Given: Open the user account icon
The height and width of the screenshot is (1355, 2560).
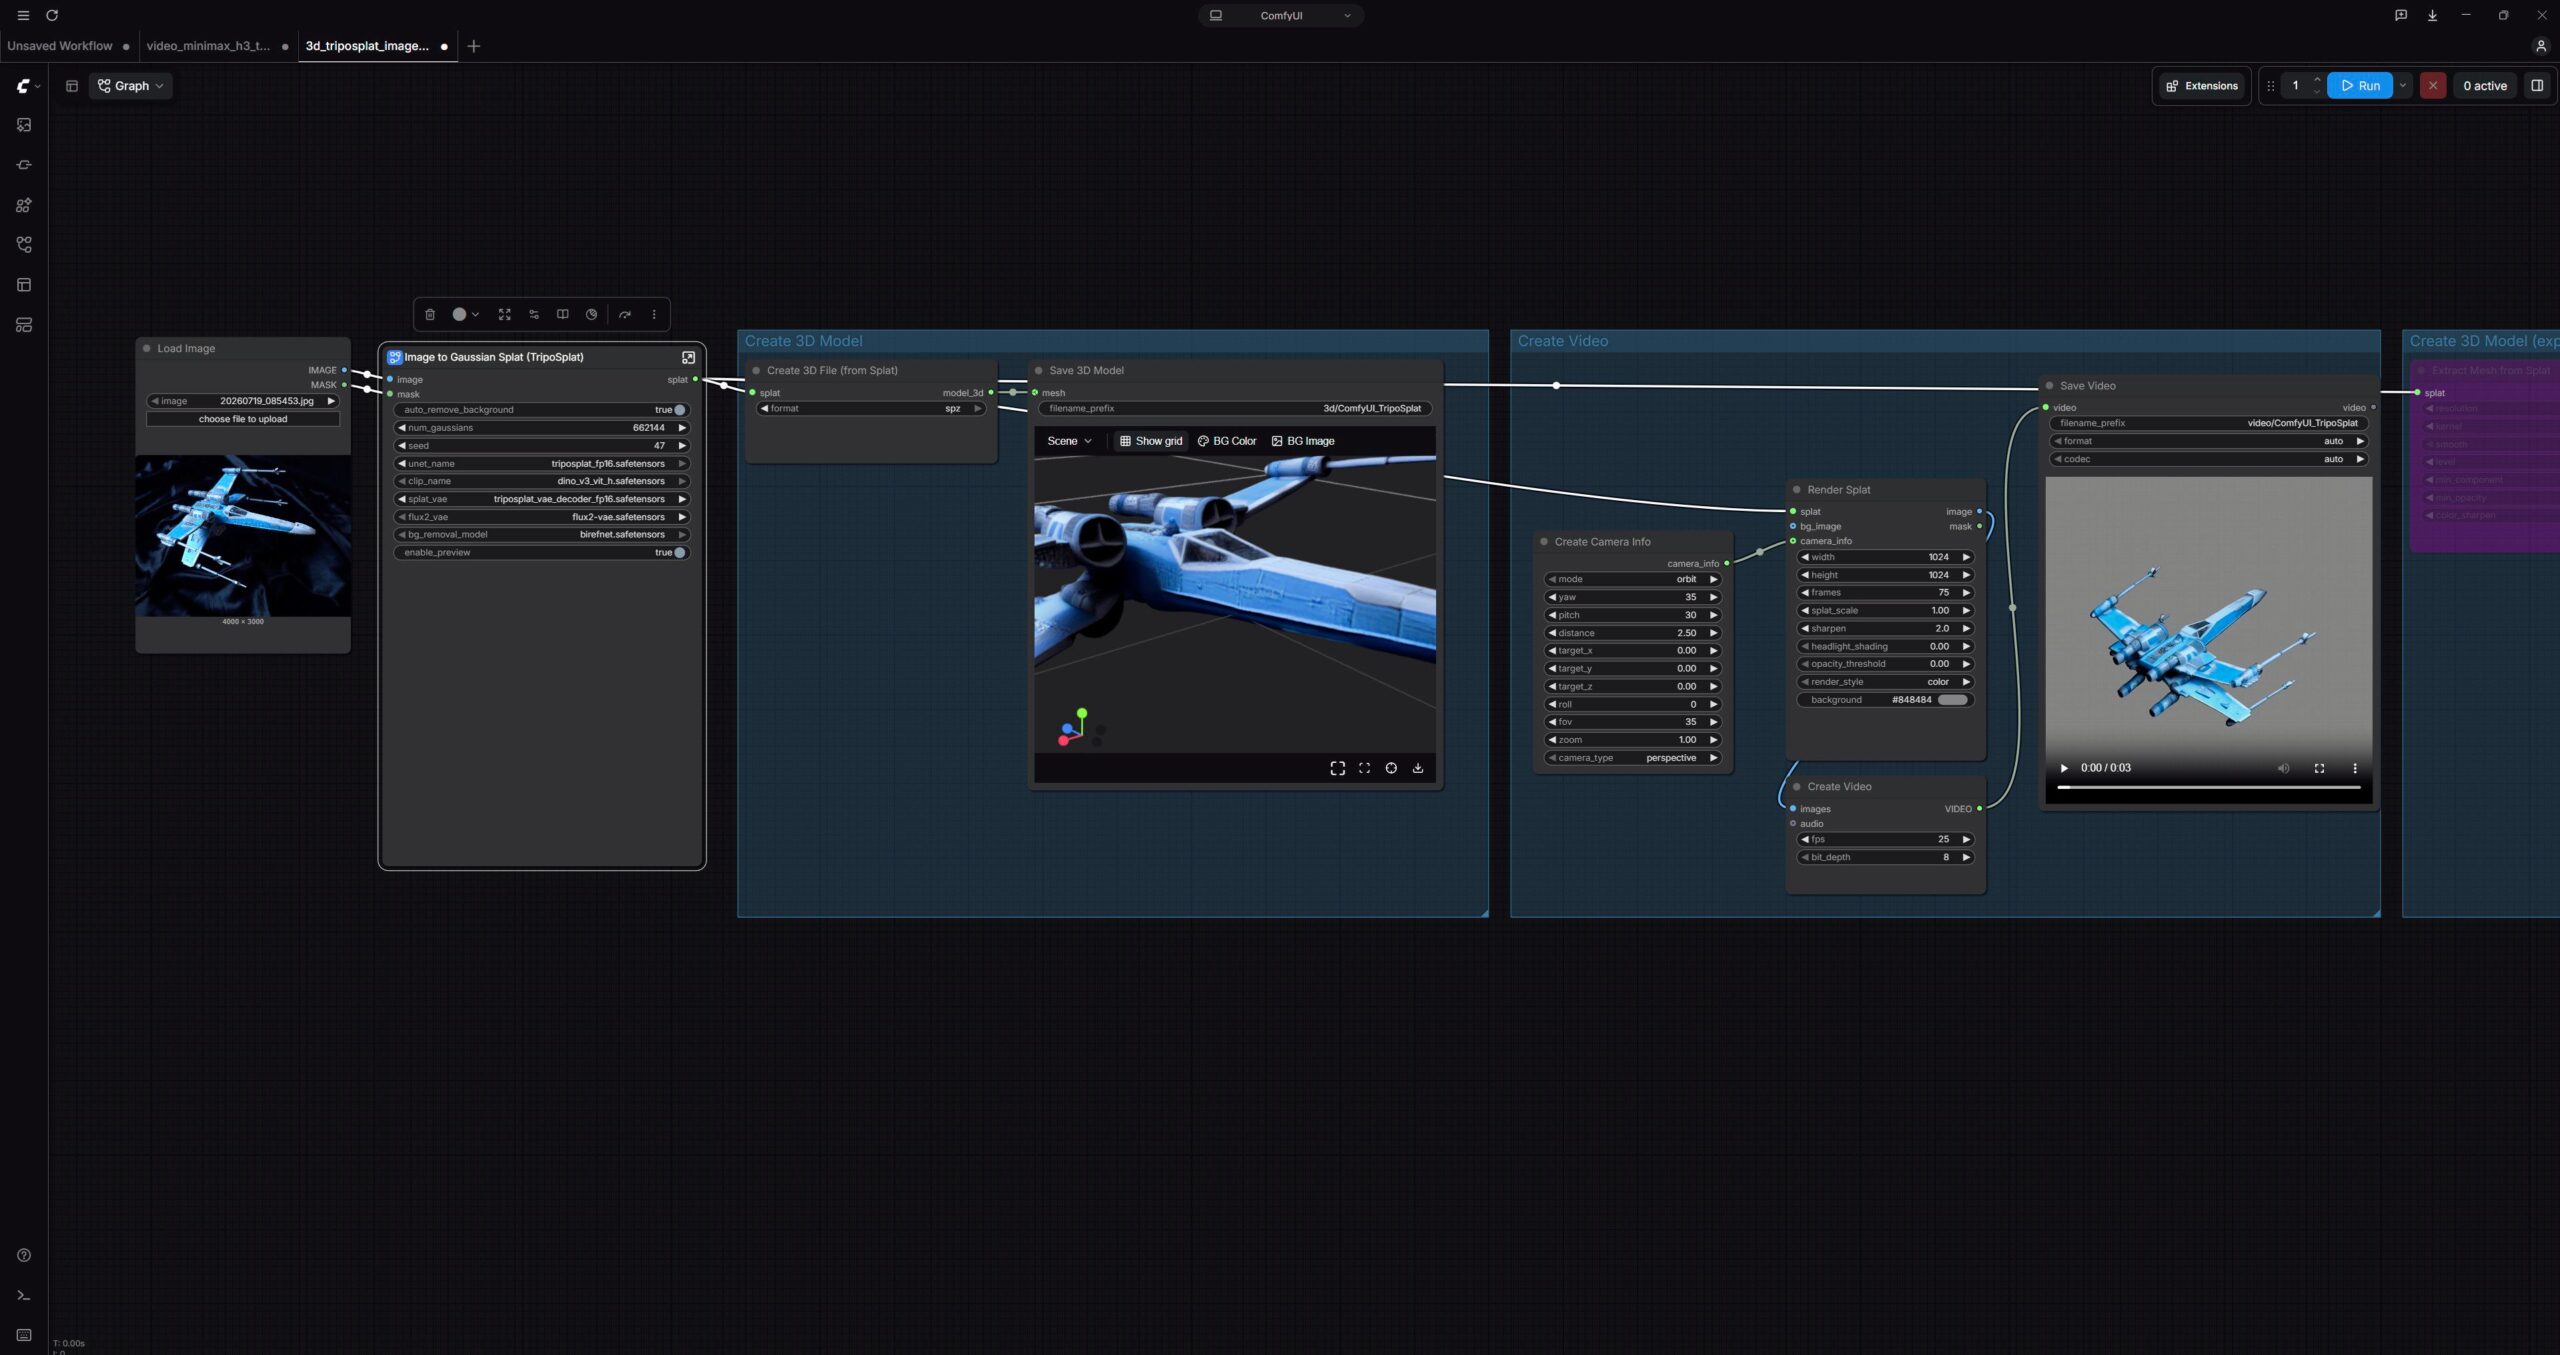Looking at the screenshot, I should 2540,46.
